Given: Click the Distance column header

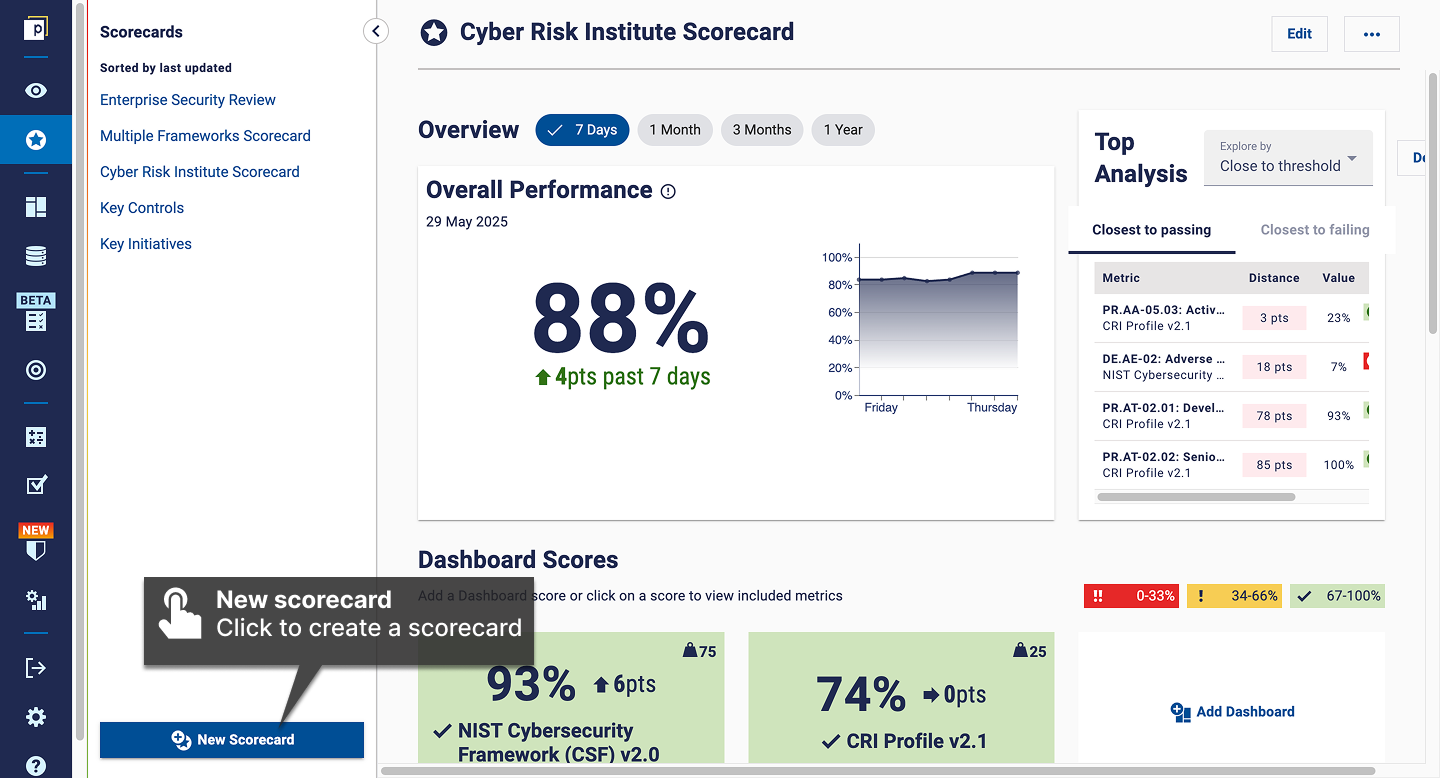Looking at the screenshot, I should (1274, 278).
